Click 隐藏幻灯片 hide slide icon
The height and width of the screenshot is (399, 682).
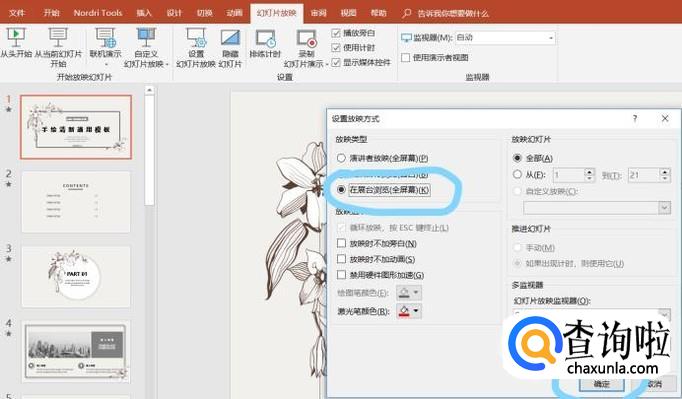(230, 38)
